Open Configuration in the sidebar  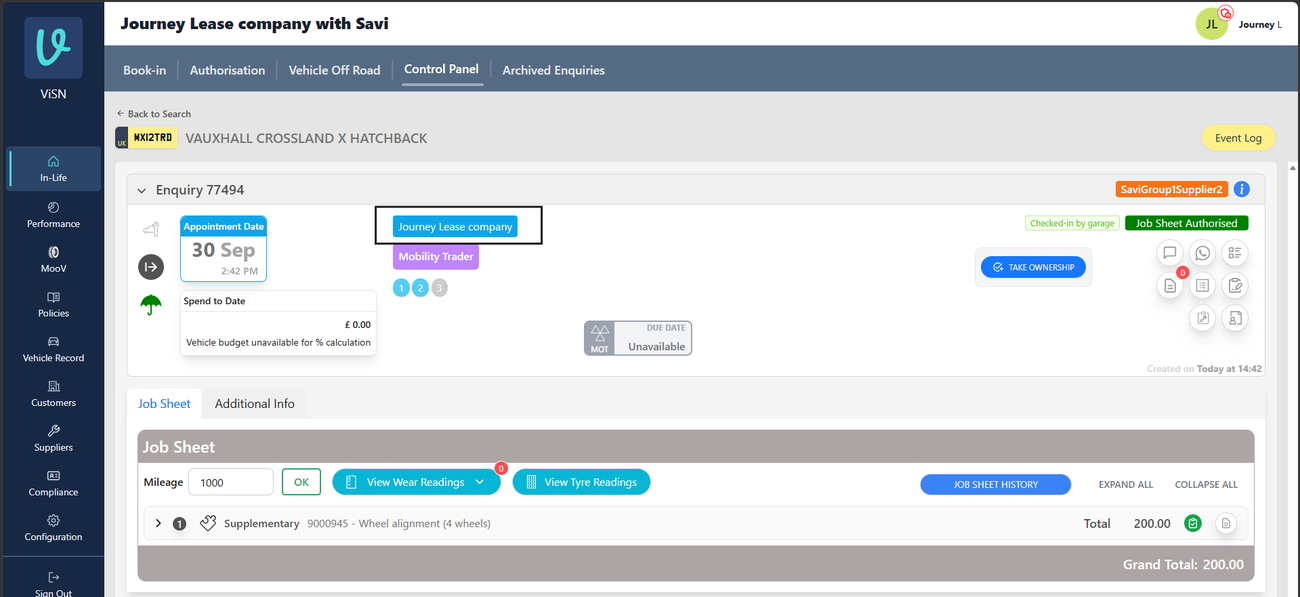pos(54,527)
